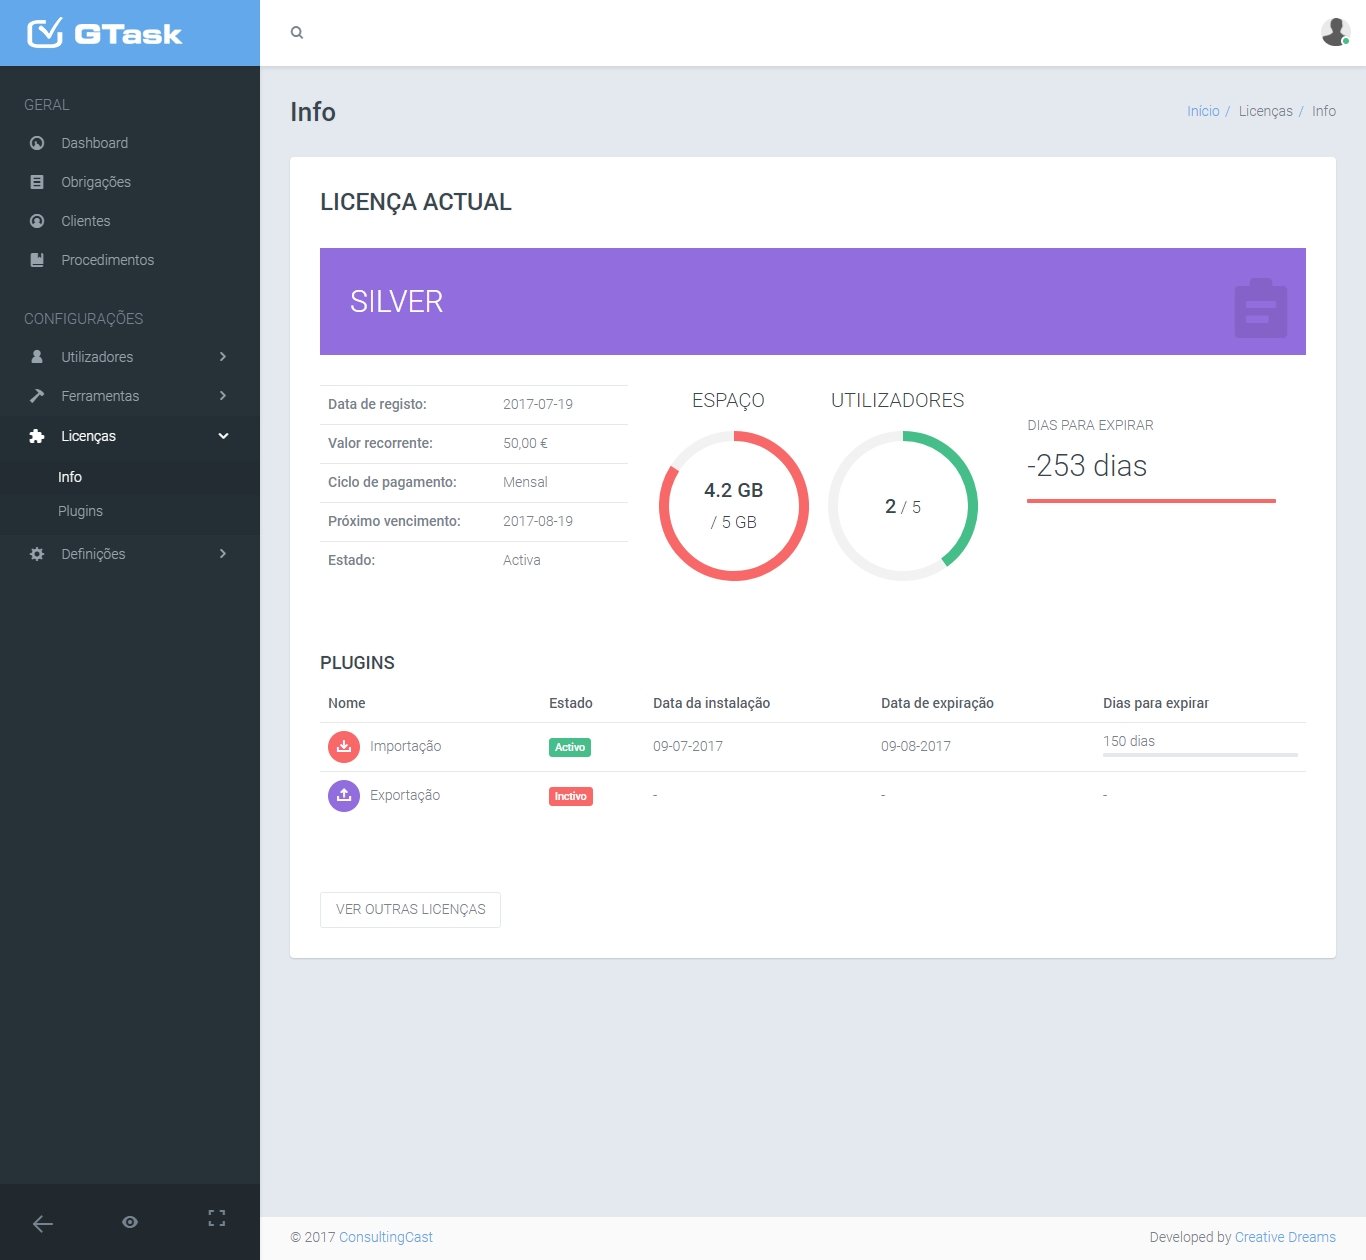Screen dimensions: 1366x1260
Task: Click the Ver Outras Licenças button
Action: point(410,910)
